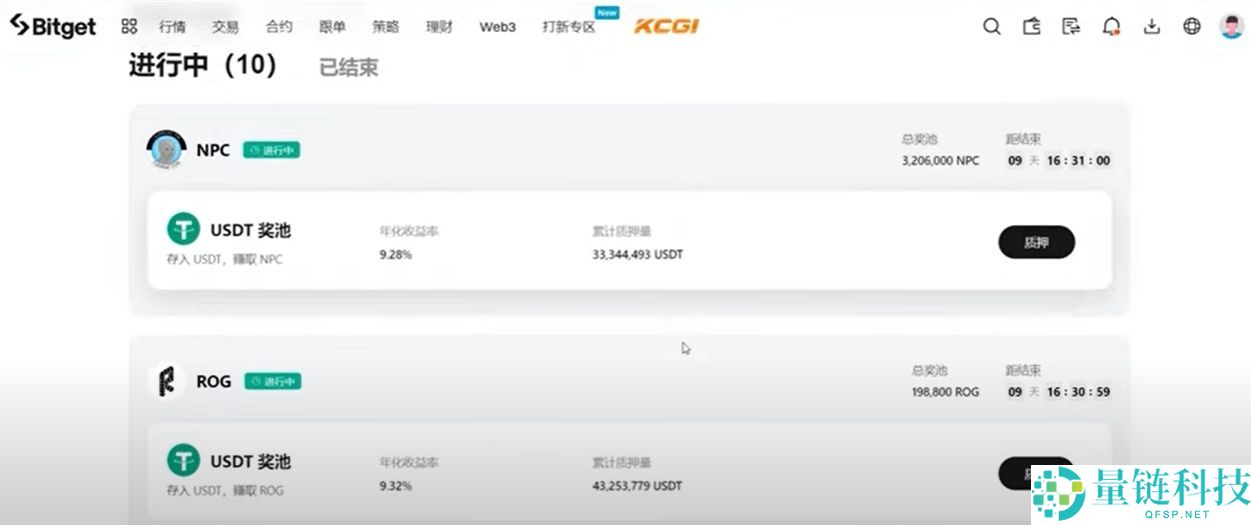1251x525 pixels.
Task: Open the 跟单 menu
Action: [333, 27]
